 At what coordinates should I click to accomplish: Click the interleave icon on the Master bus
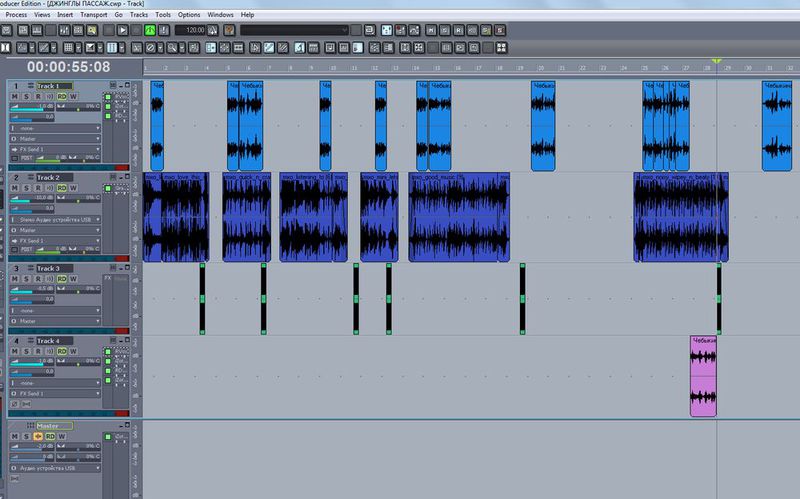click(14, 479)
